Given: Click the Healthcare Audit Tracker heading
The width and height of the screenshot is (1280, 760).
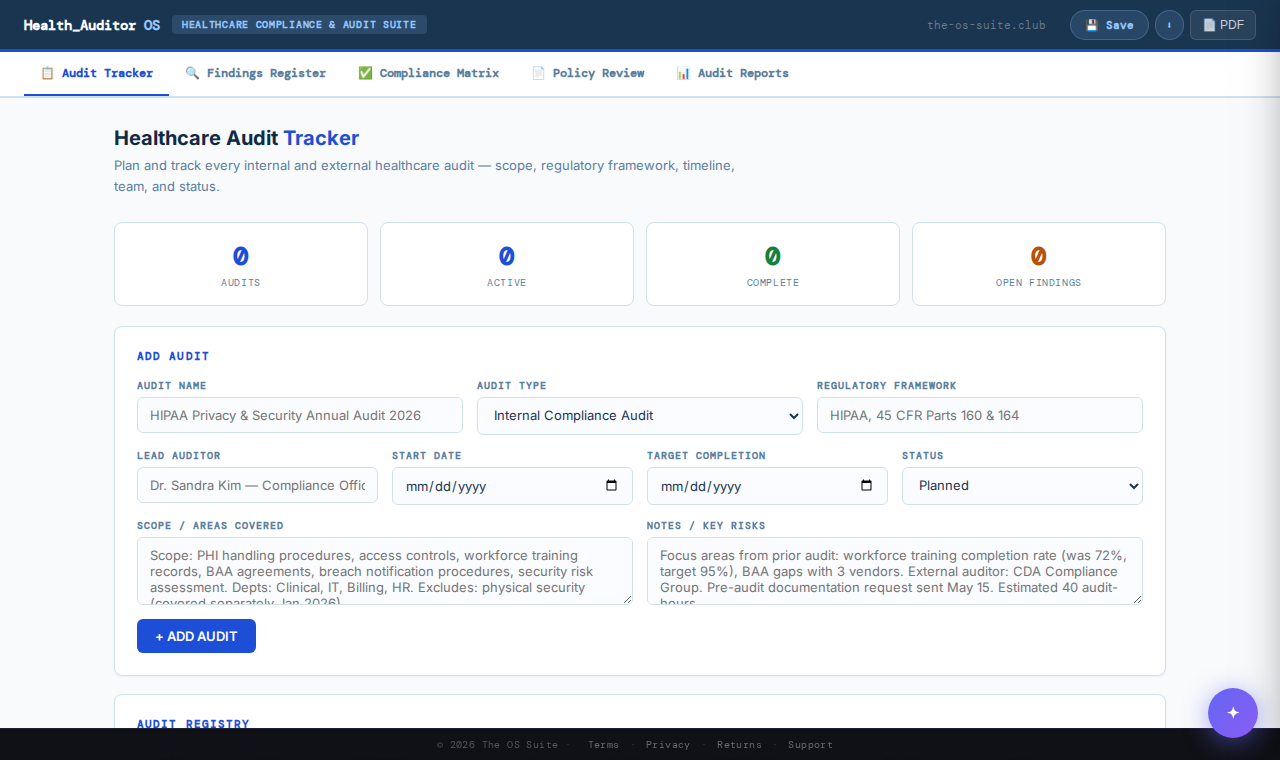Looking at the screenshot, I should 236,138.
